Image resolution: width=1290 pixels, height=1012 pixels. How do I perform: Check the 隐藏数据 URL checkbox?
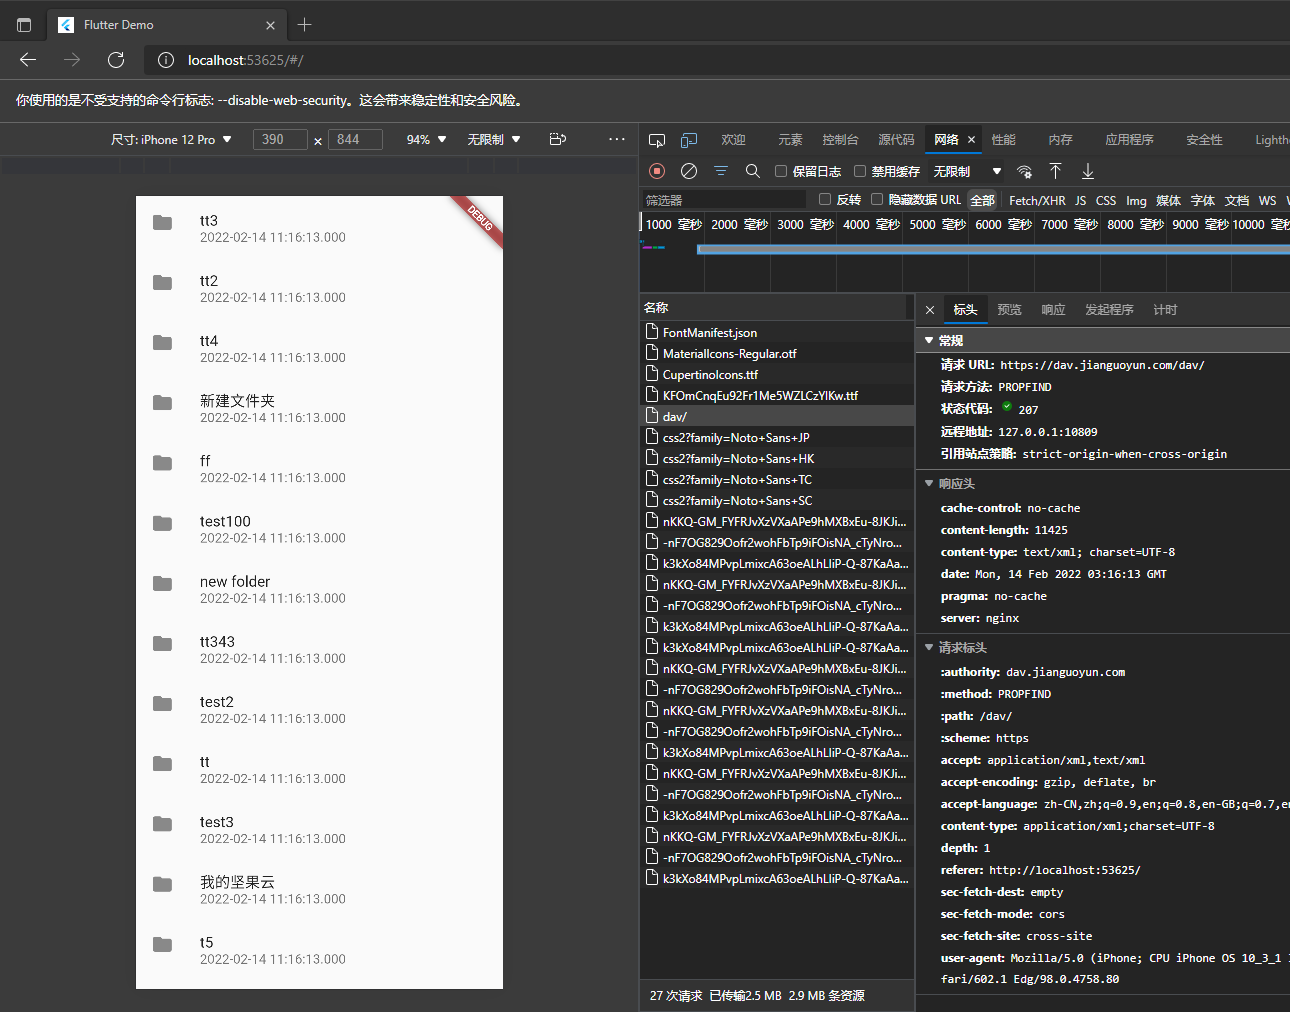[x=877, y=199]
